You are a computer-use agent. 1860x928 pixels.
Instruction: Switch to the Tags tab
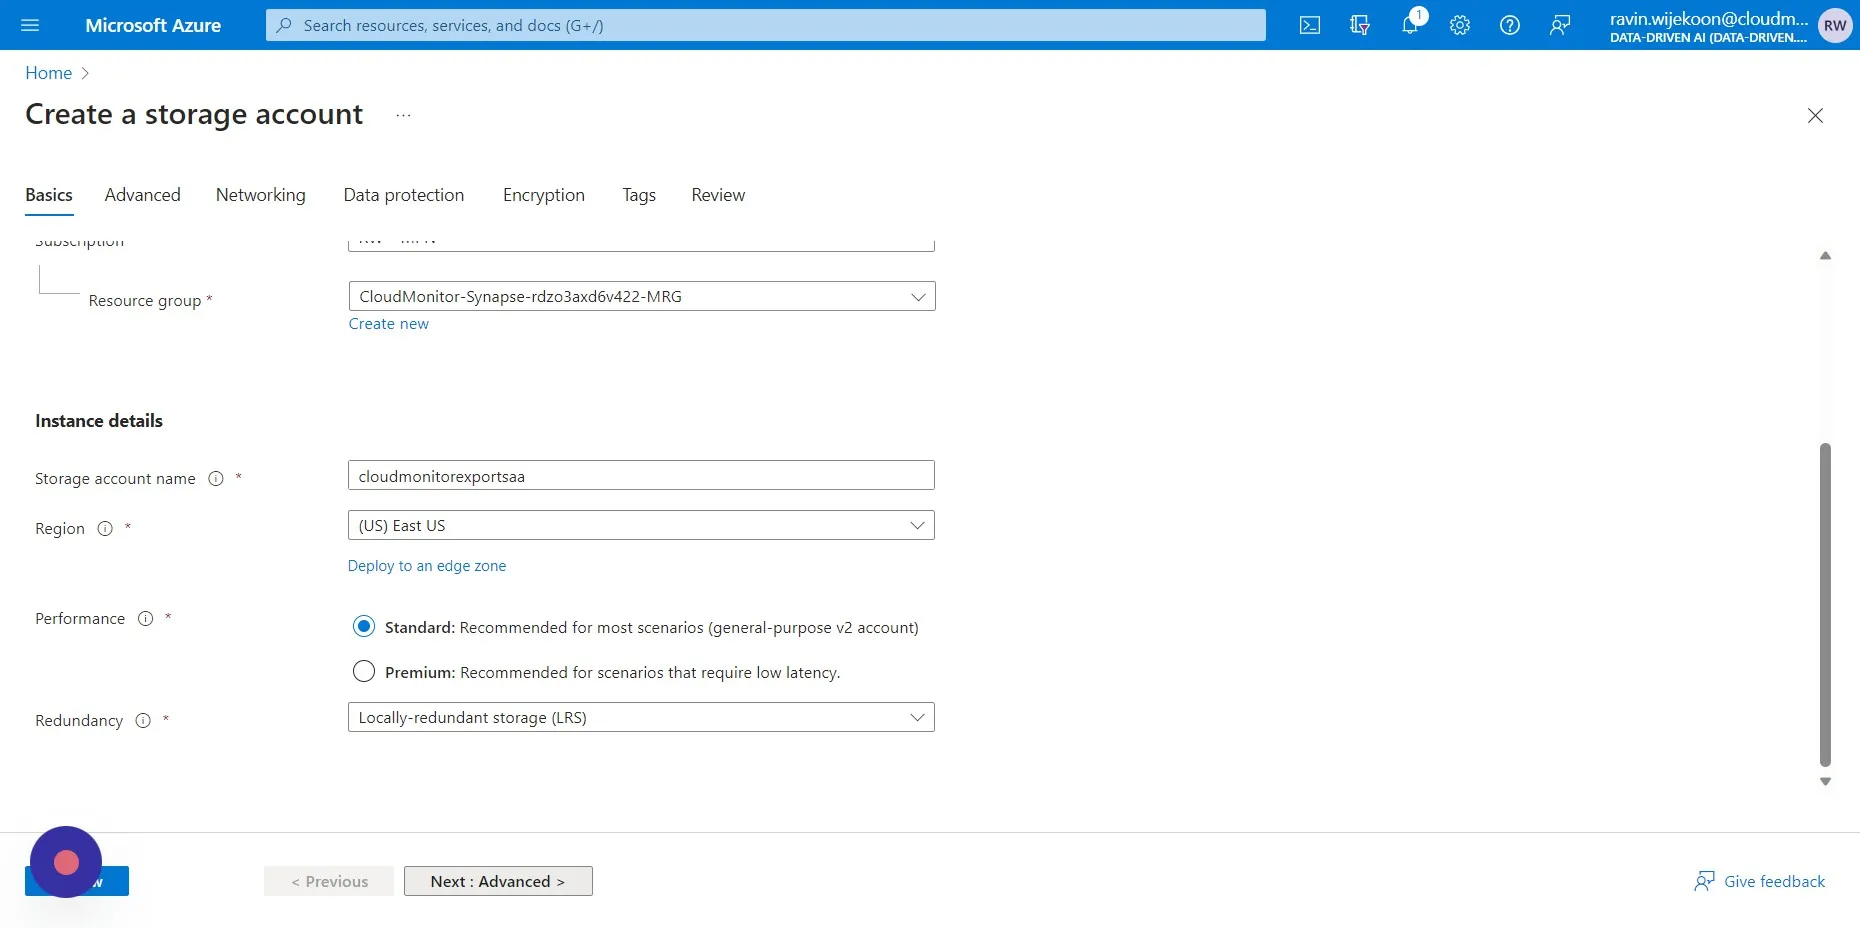click(639, 195)
